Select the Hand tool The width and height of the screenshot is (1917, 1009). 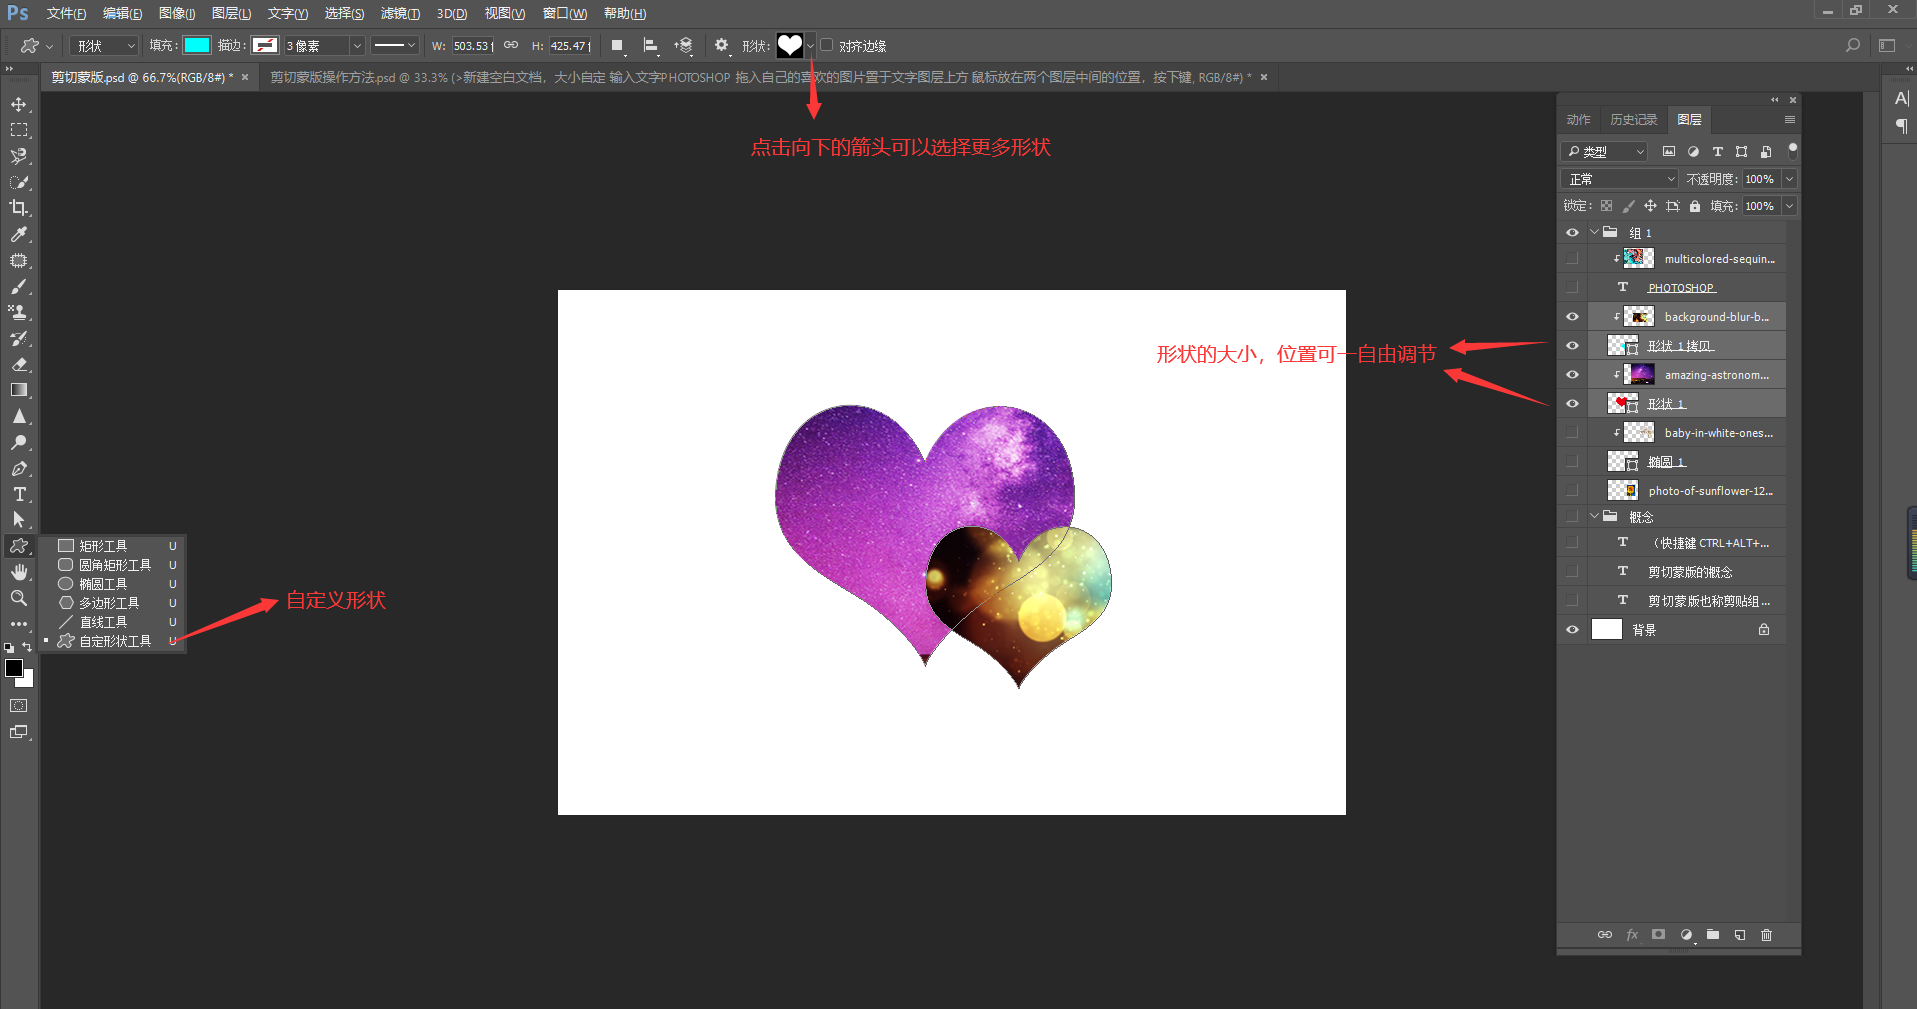(19, 572)
